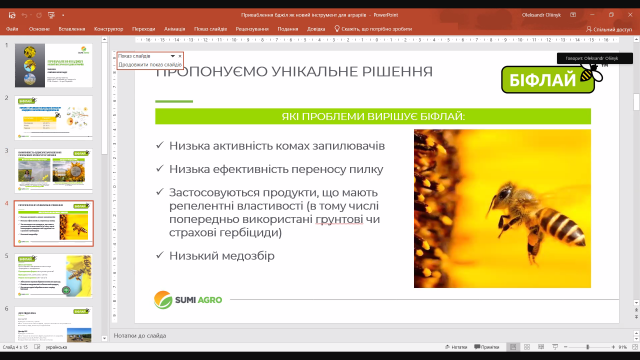Click Продовжити показ слайдів button
The width and height of the screenshot is (640, 360).
click(x=150, y=64)
